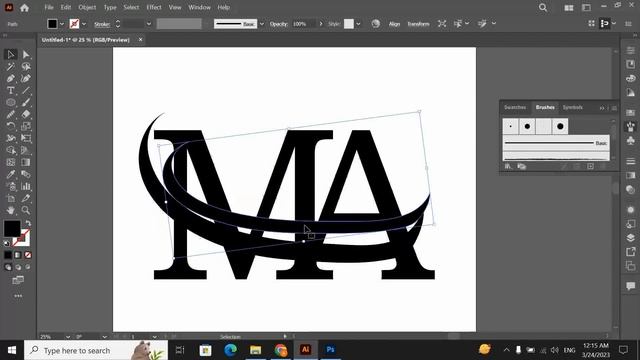Open the File menu
The height and width of the screenshot is (360, 640).
(49, 7)
